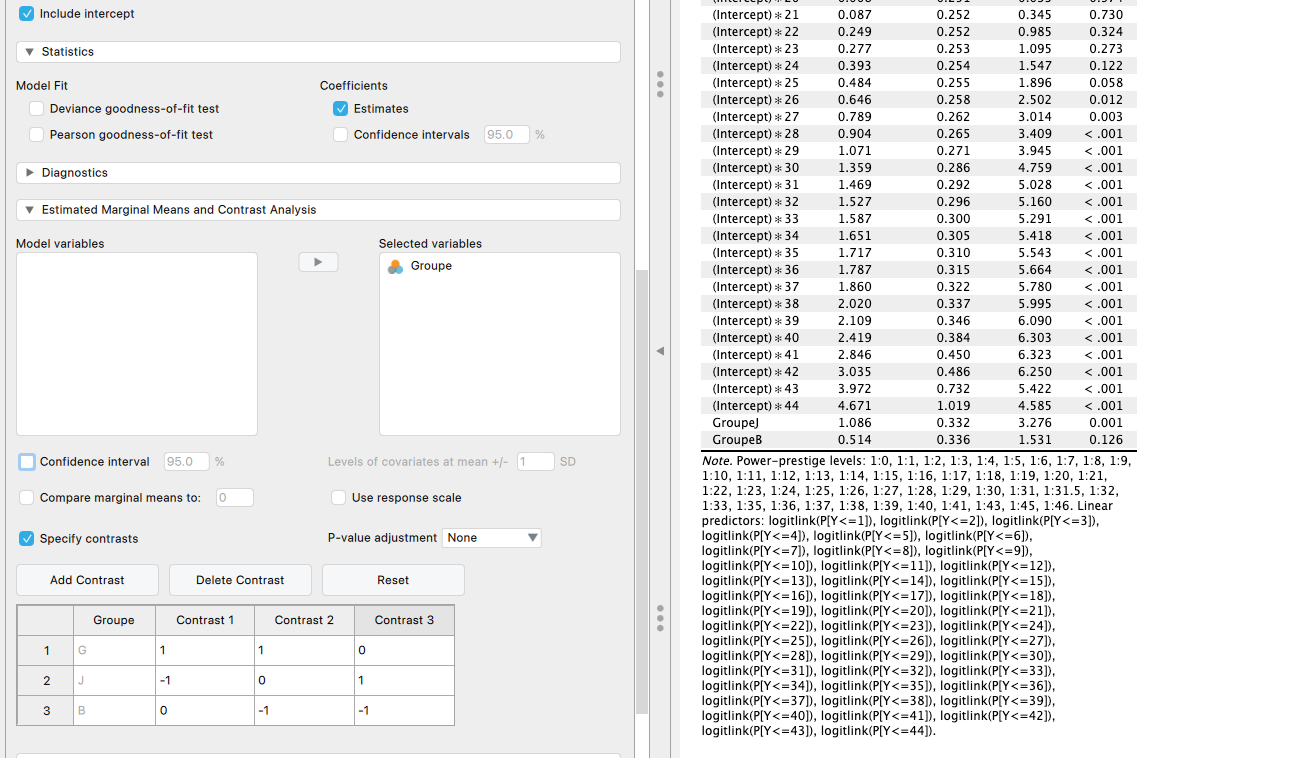Click the arrow button between variable lists

tap(318, 262)
